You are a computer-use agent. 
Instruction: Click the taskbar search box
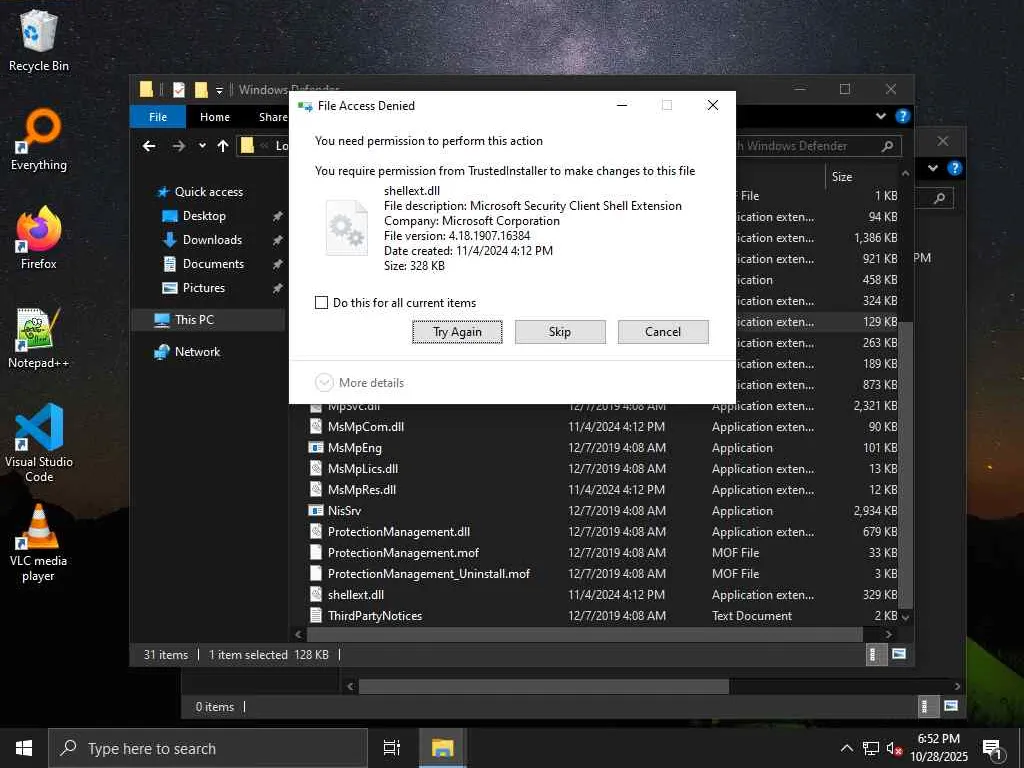point(208,748)
